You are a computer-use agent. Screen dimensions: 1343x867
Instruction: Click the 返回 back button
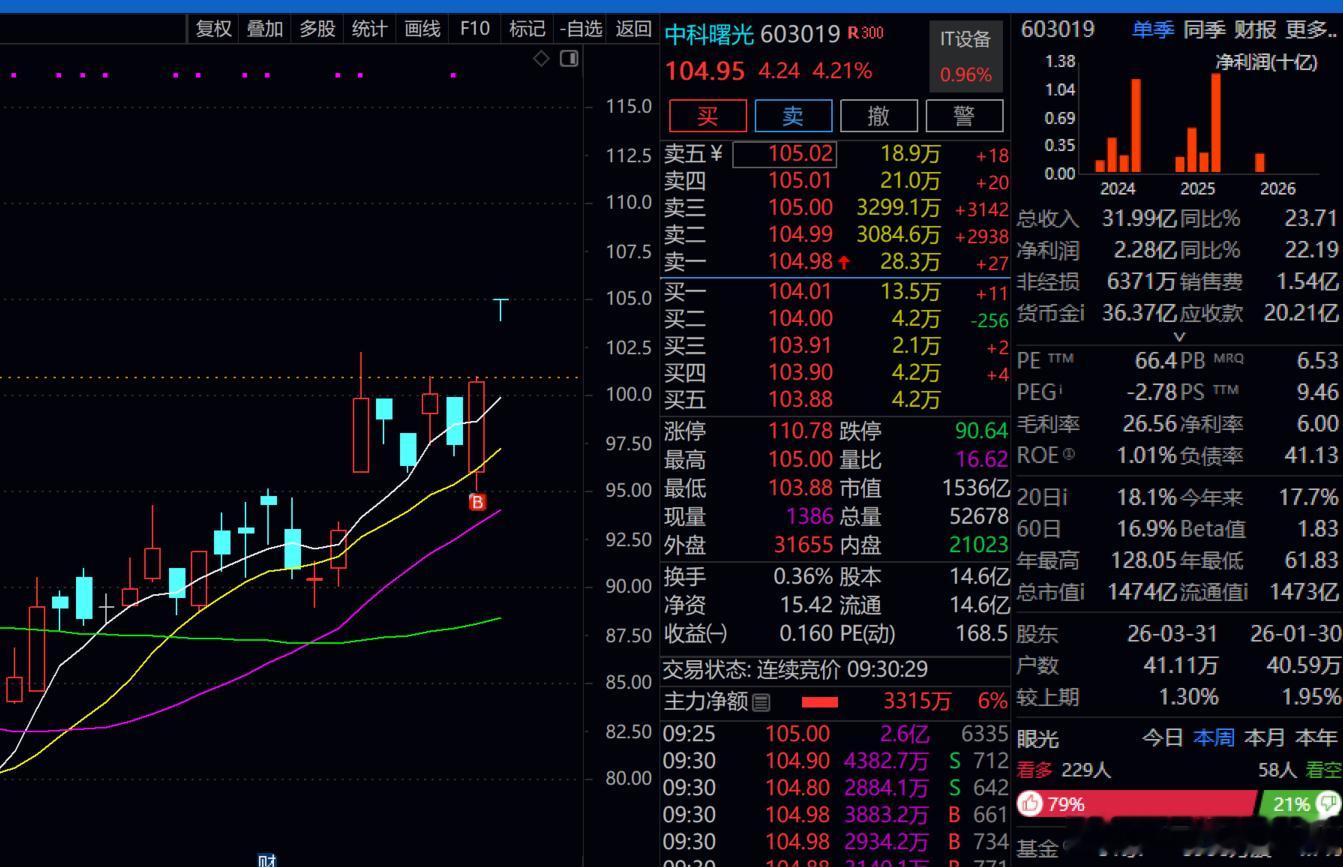click(634, 29)
